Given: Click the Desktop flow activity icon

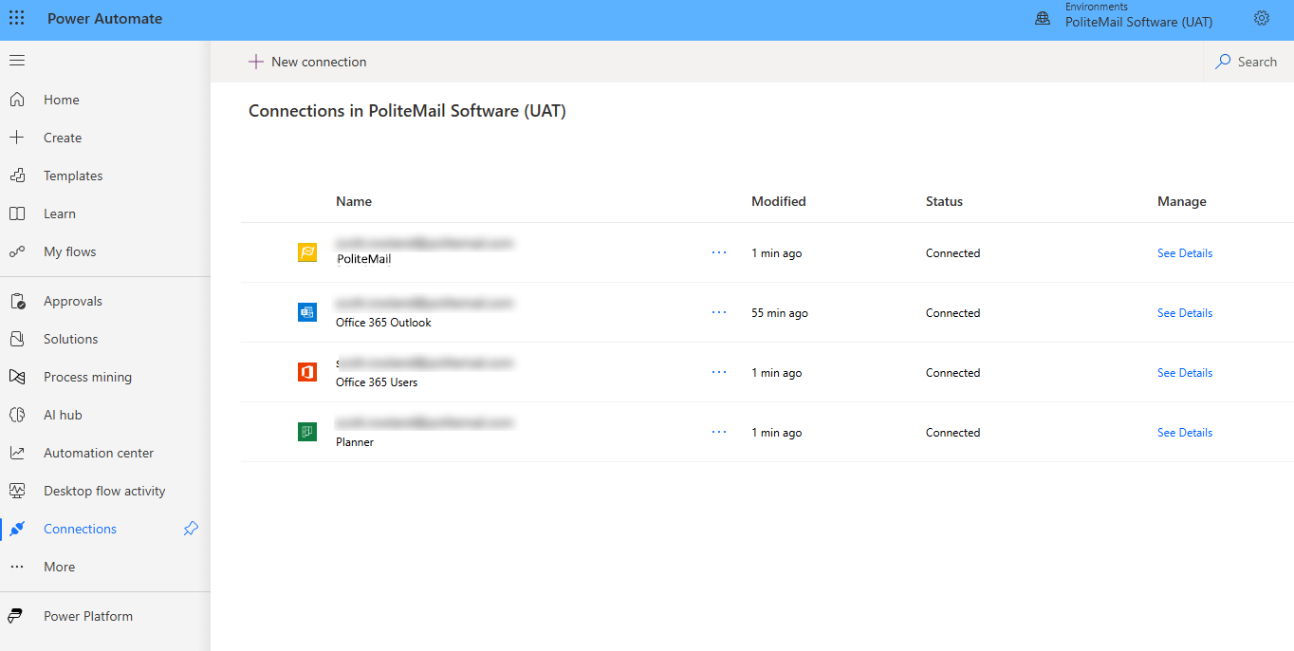Looking at the screenshot, I should 17,491.
